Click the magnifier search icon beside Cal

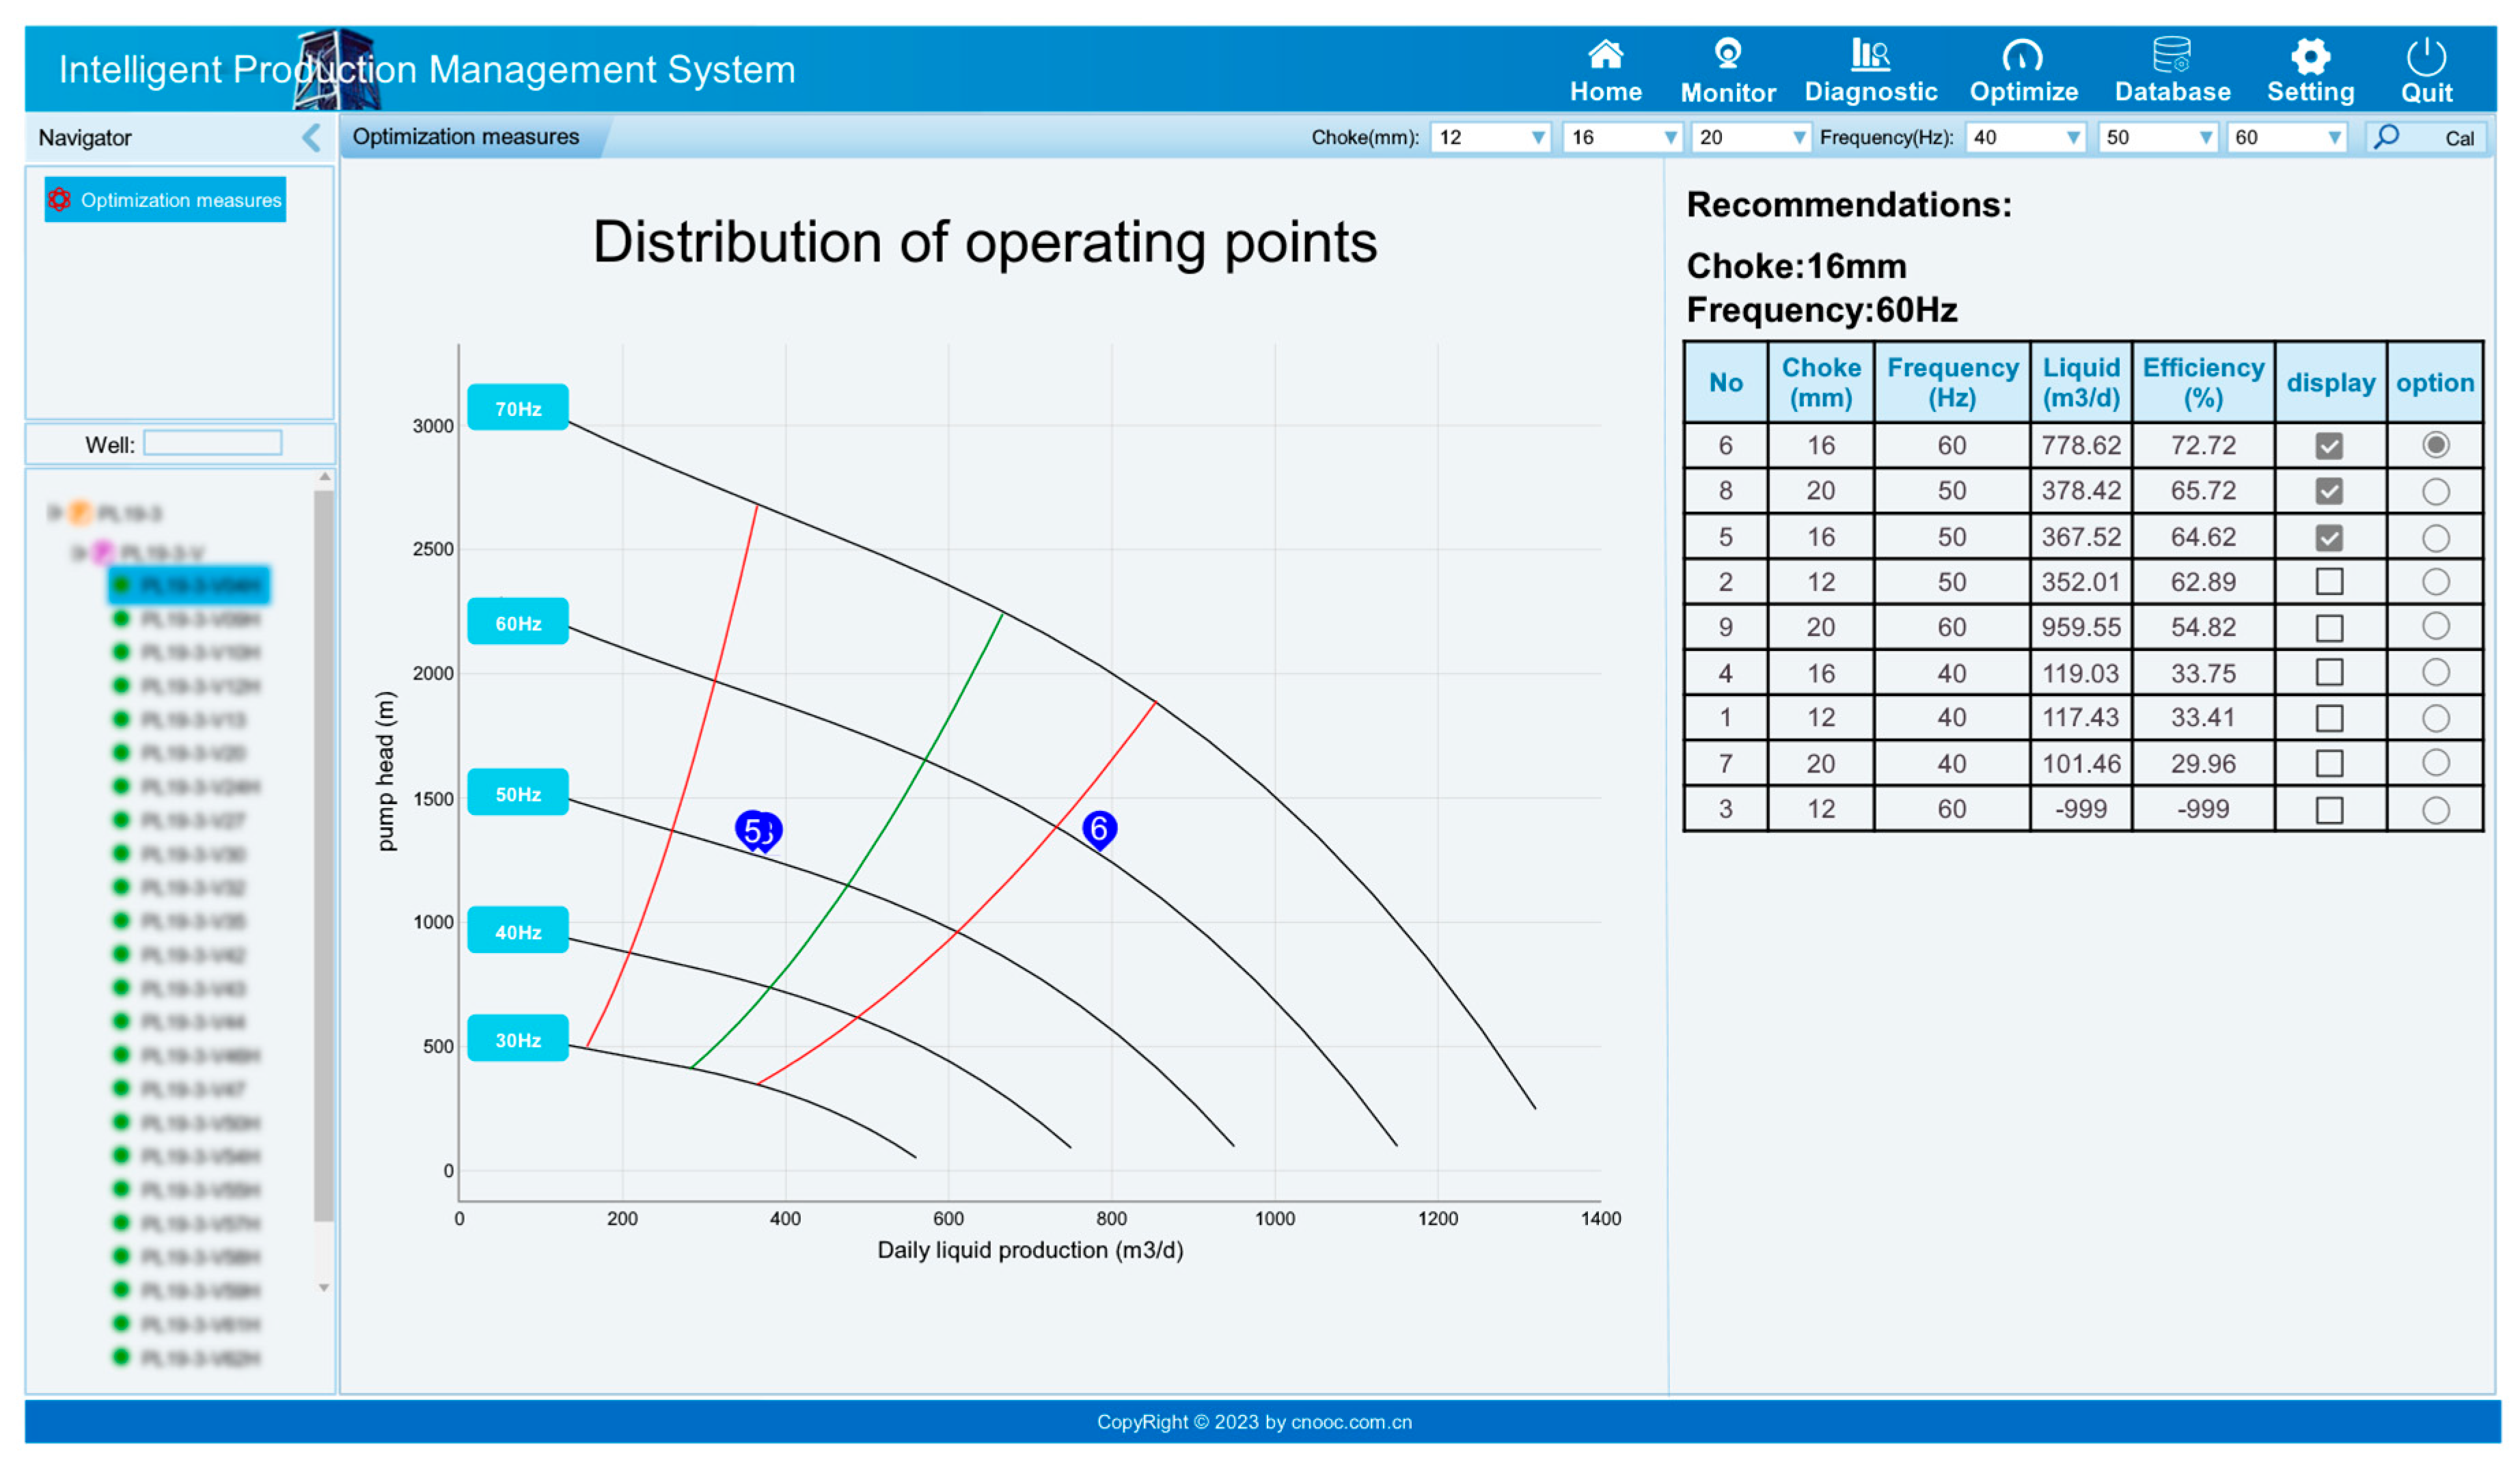(2386, 137)
